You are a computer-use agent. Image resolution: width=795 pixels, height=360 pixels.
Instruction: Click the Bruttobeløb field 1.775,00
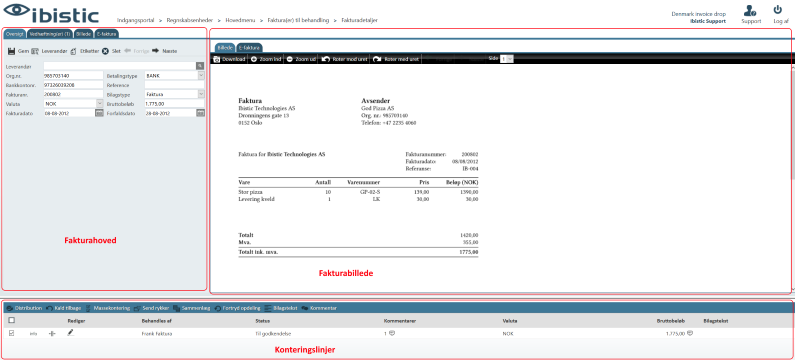tap(174, 103)
